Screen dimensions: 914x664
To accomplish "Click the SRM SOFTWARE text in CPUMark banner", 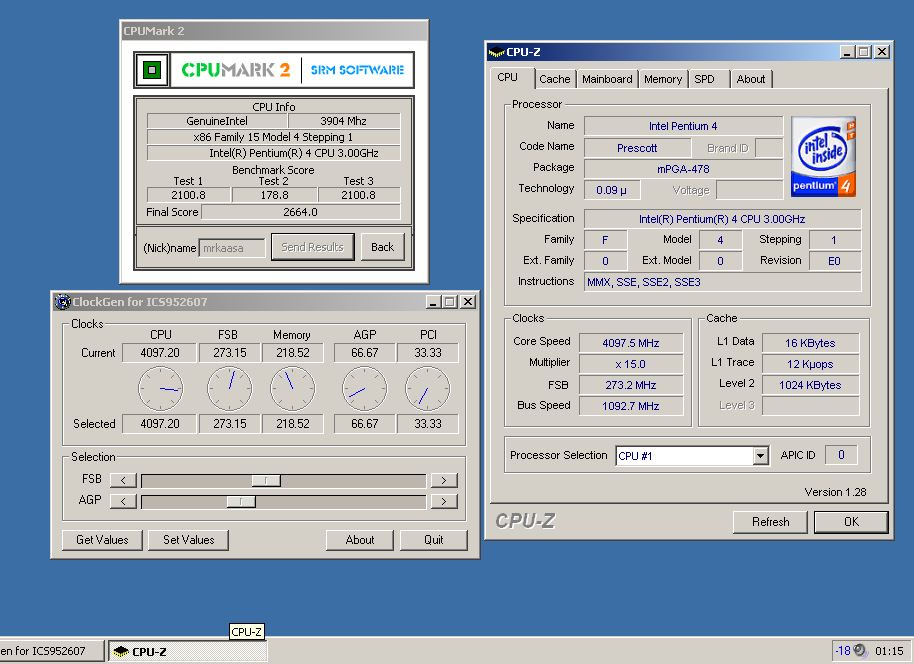I will pos(357,70).
